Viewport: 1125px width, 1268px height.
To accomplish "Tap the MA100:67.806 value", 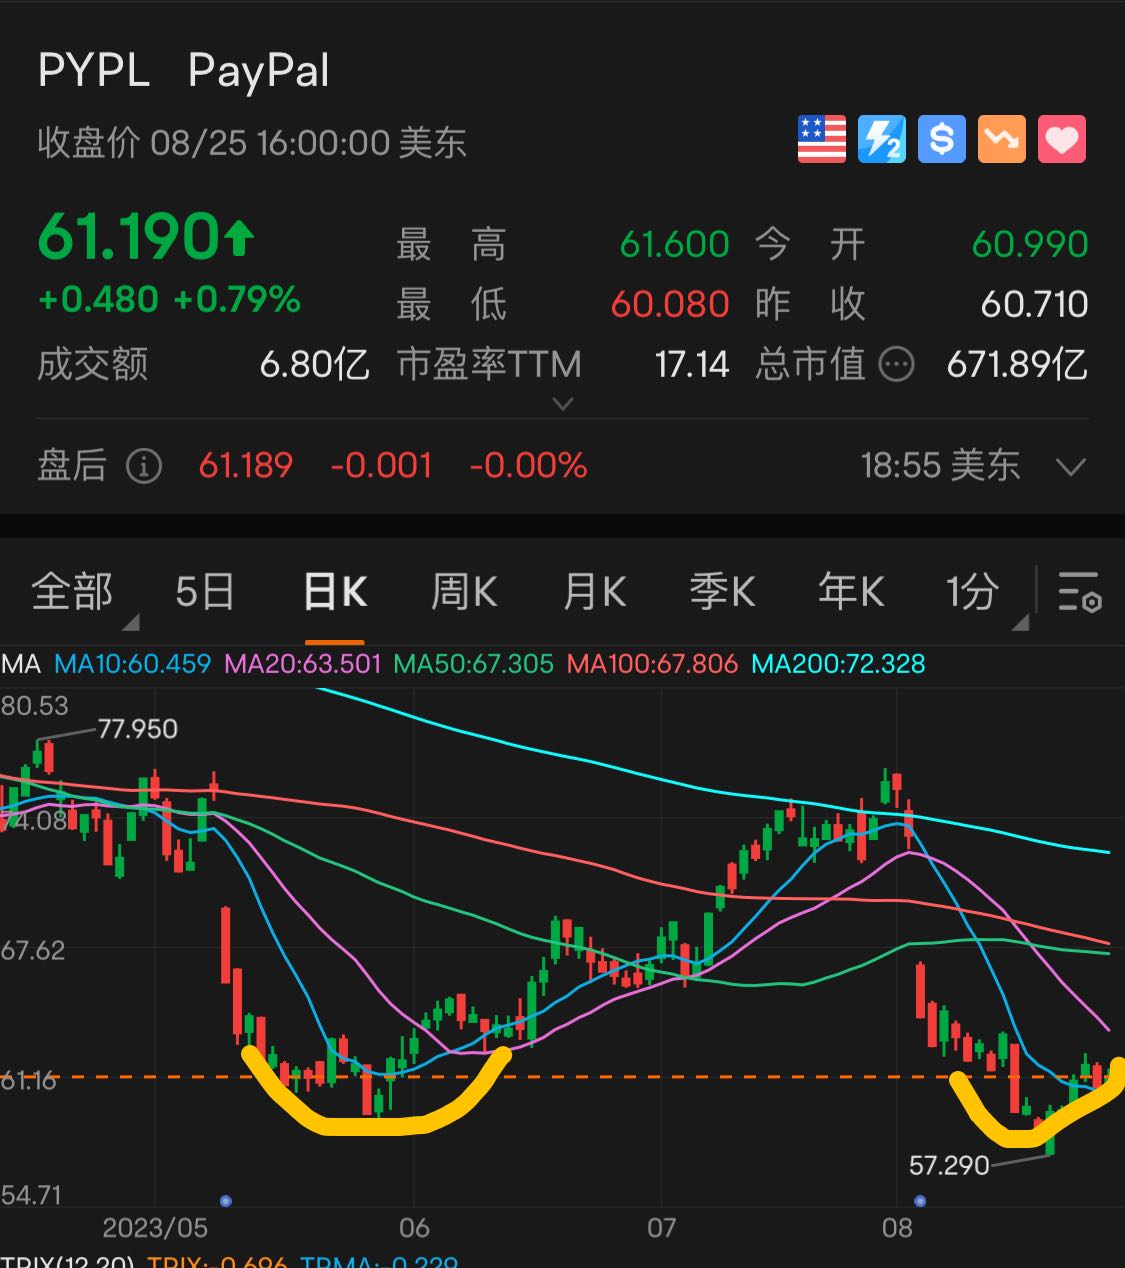I will click(x=652, y=664).
